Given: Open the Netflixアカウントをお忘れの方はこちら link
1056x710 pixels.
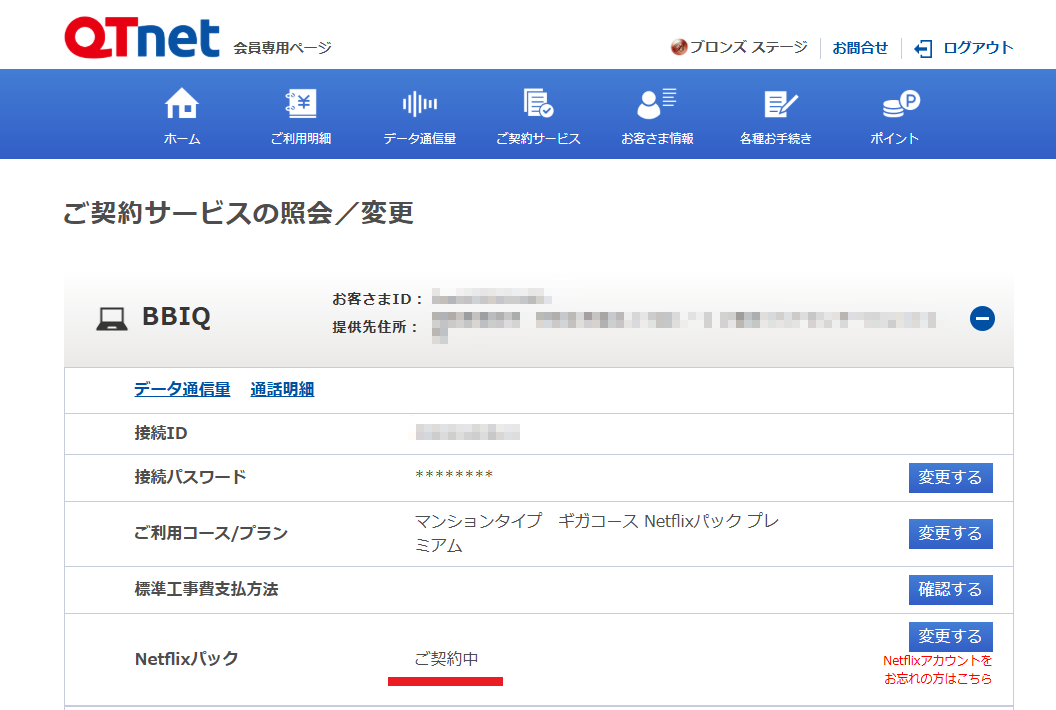Looking at the screenshot, I should [937, 670].
